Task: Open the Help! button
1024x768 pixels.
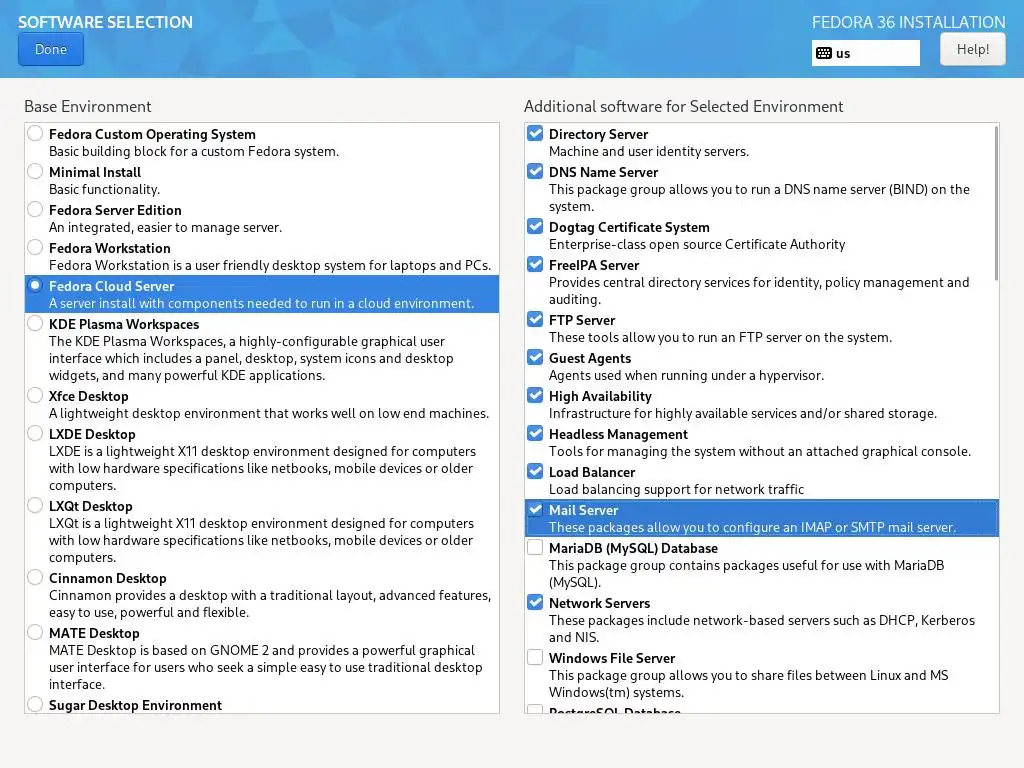Action: [x=972, y=49]
